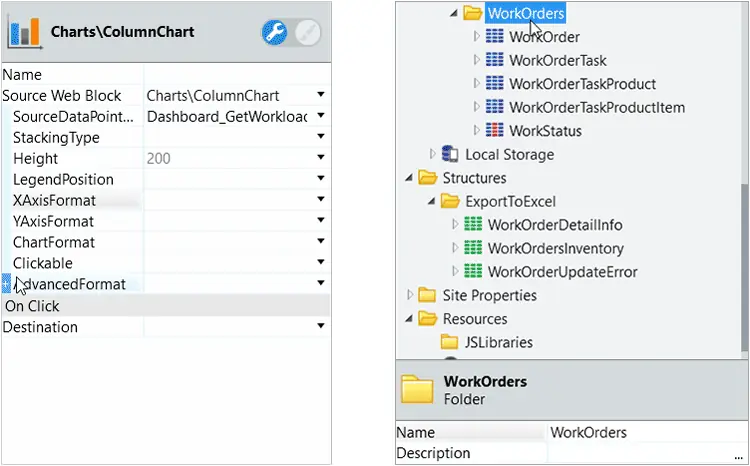
Task: Open the Description ellipsis editor button
Action: pos(739,455)
